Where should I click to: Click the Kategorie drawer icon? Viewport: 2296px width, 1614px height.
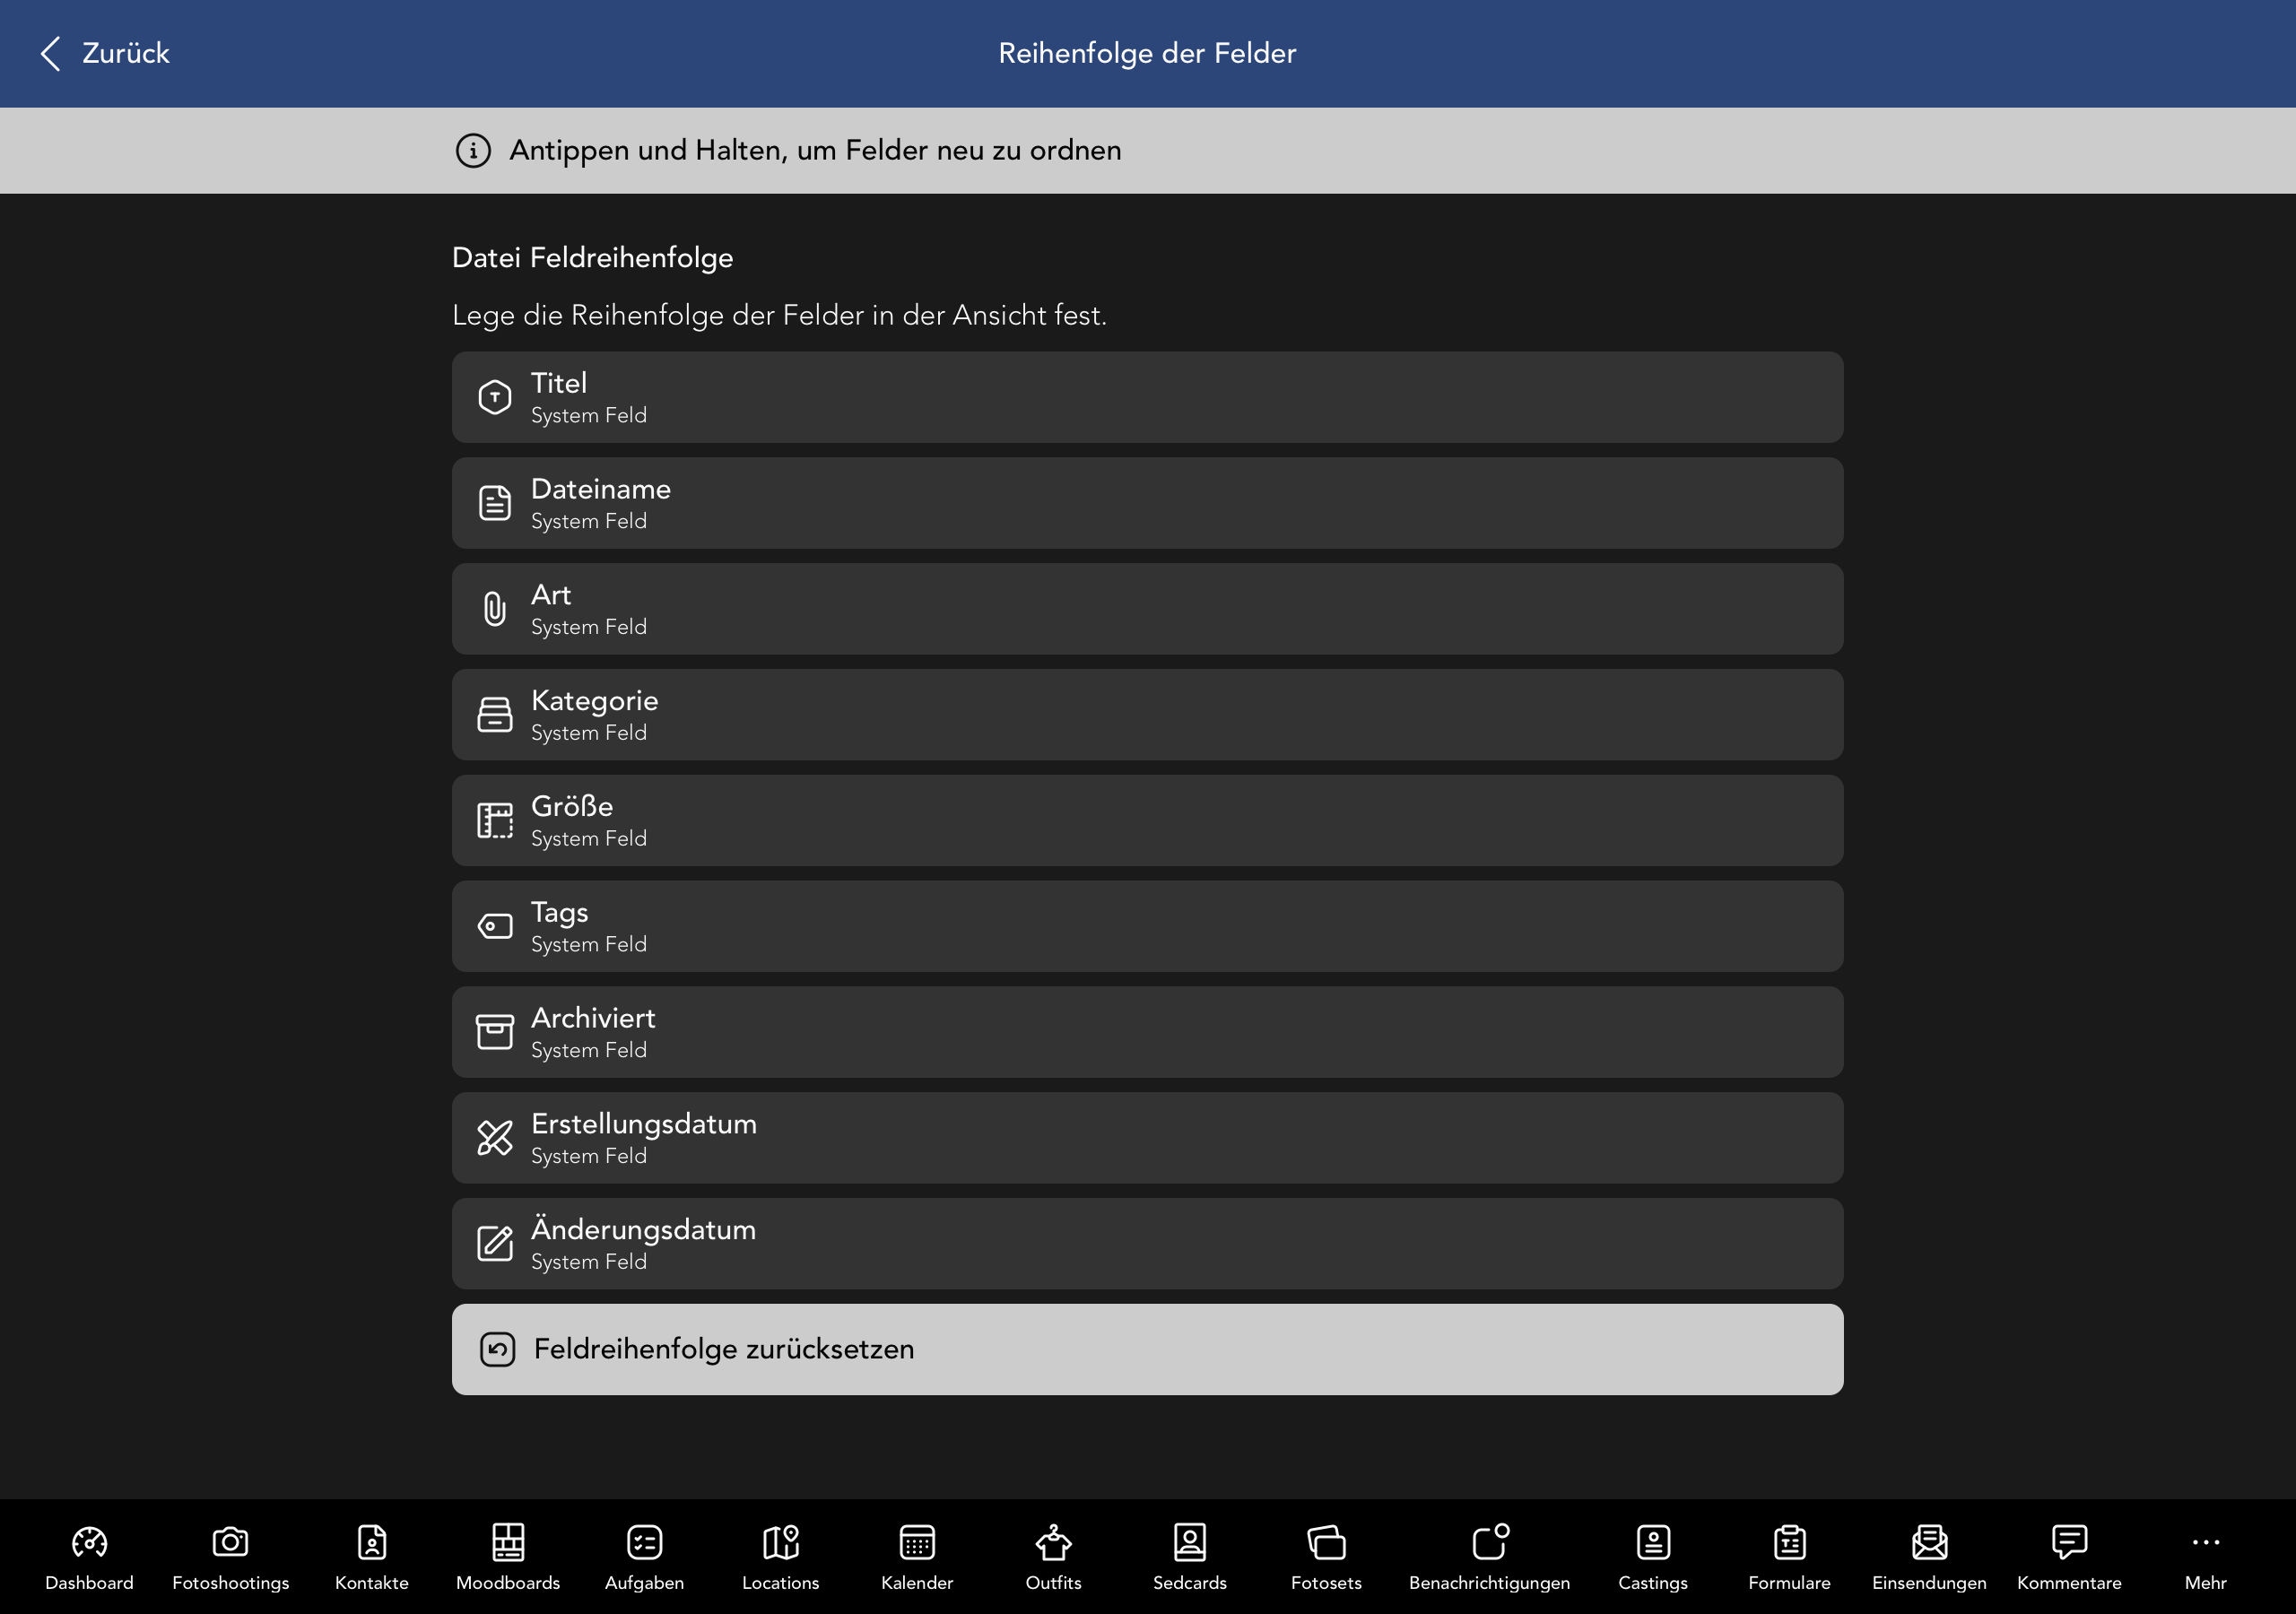click(495, 715)
